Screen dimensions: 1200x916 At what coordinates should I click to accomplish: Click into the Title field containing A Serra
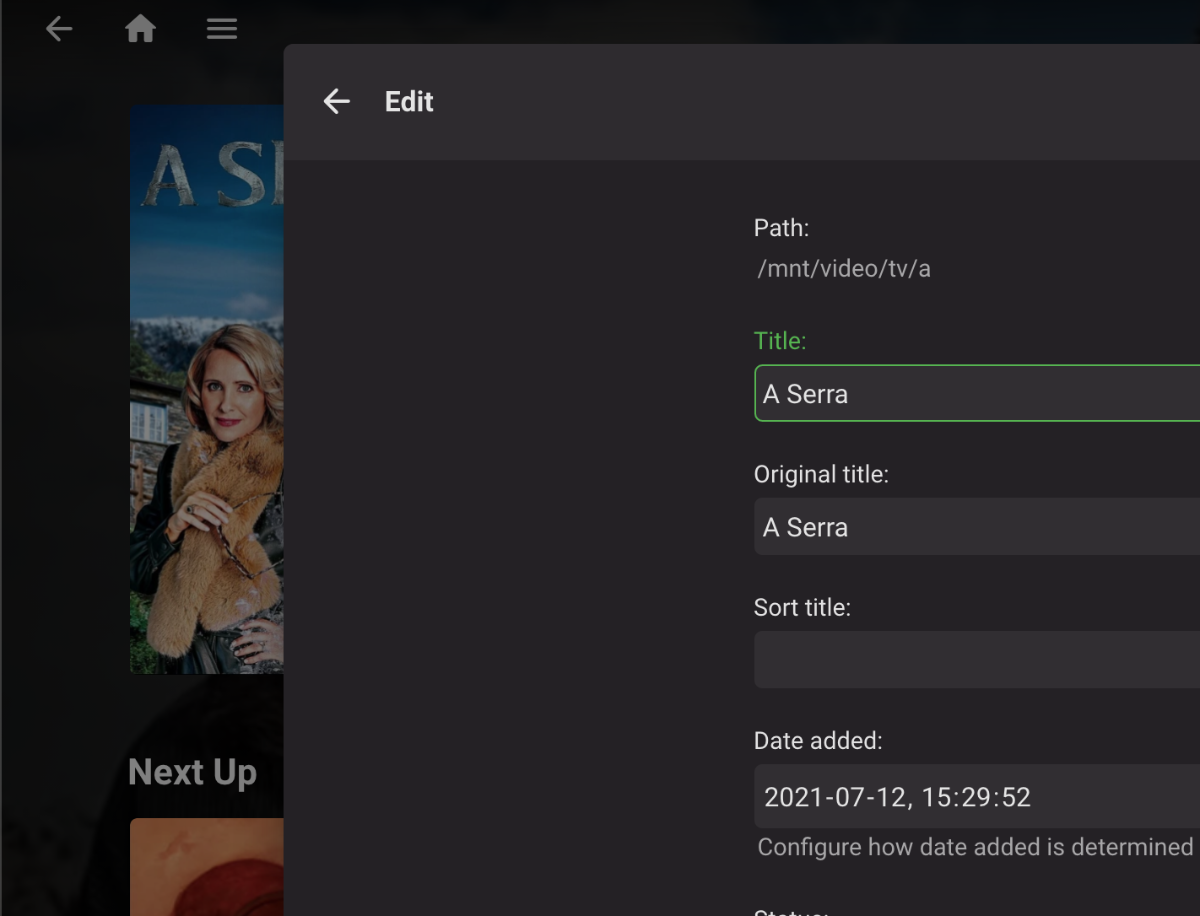coord(976,394)
